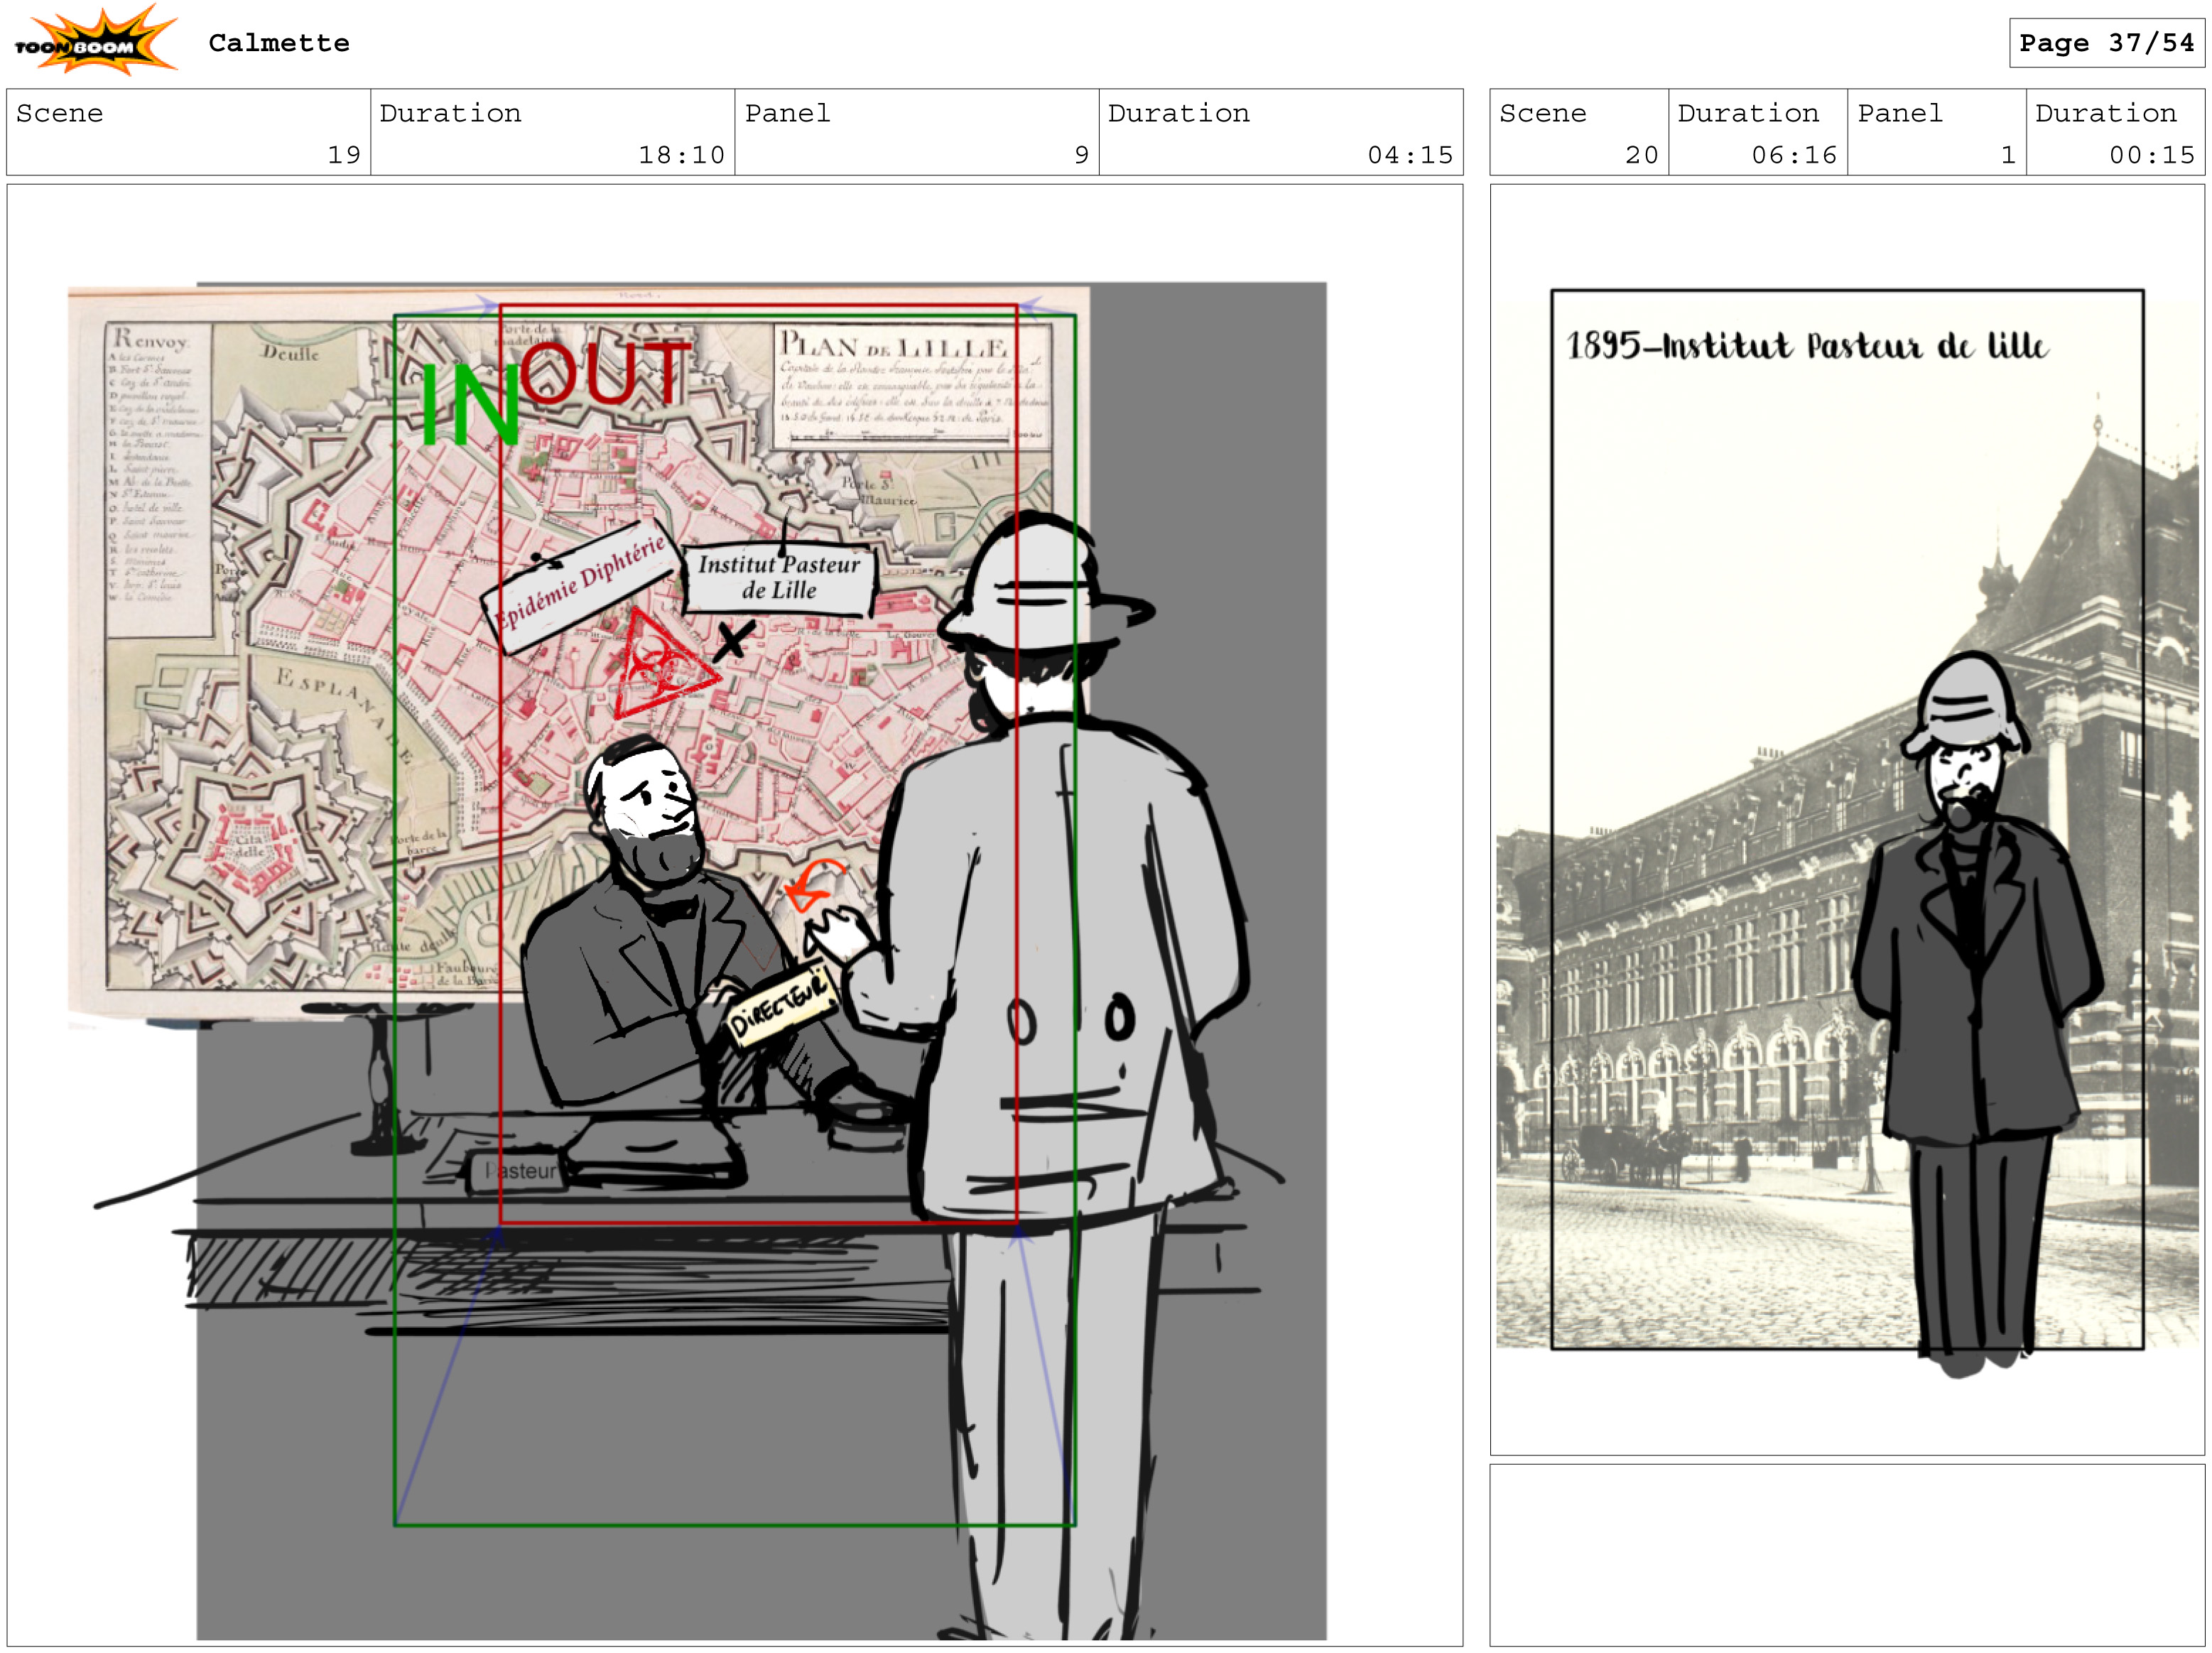Image resolution: width=2212 pixels, height=1653 pixels.
Task: Click the 1895-Institut Pasteur de Lille caption
Action: pos(1807,346)
